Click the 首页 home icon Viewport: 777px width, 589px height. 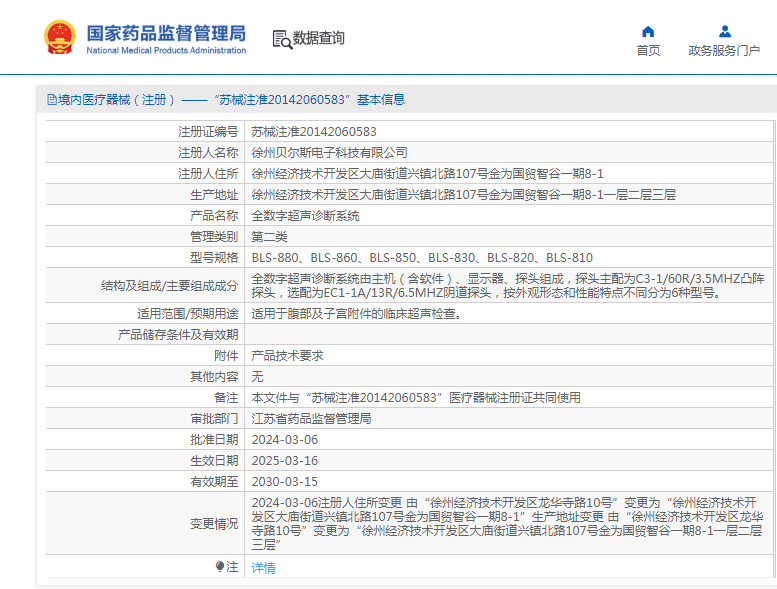648,32
